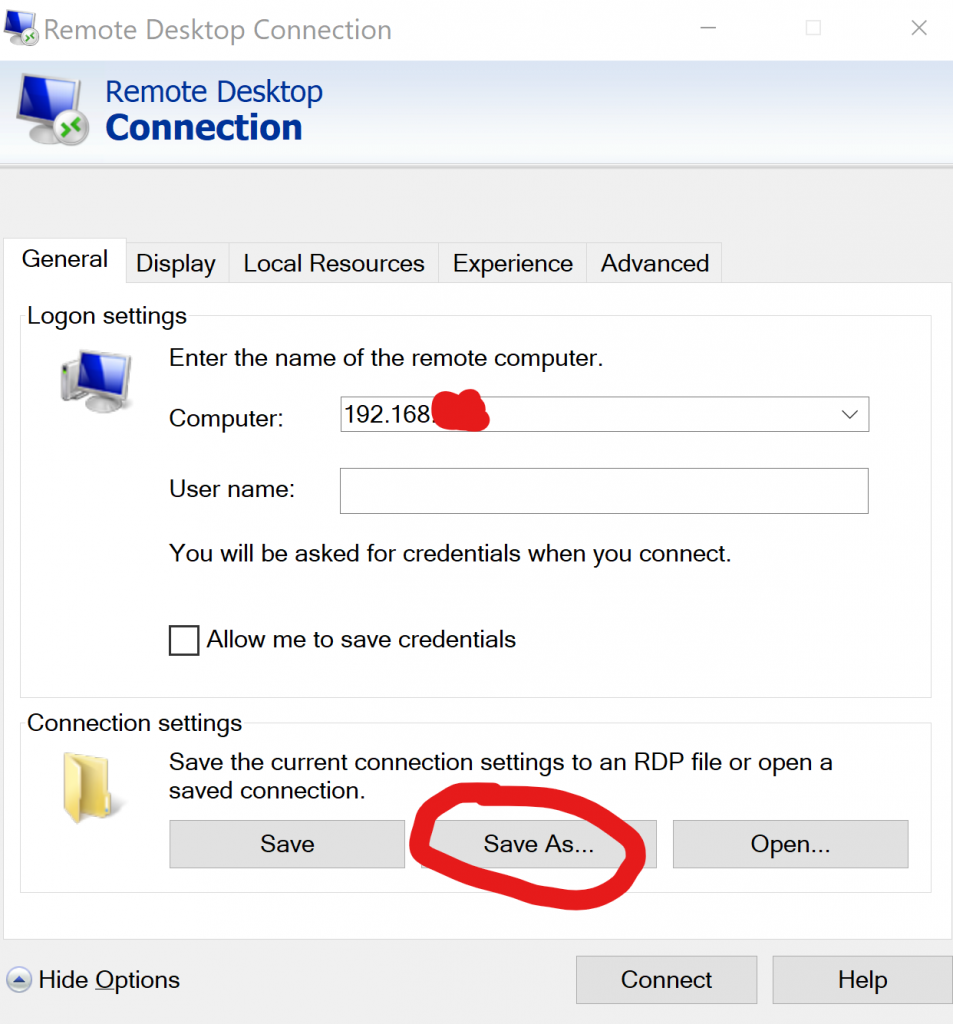Click the 'User name:' label
Viewport: 953px width, 1024px height.
tap(232, 488)
